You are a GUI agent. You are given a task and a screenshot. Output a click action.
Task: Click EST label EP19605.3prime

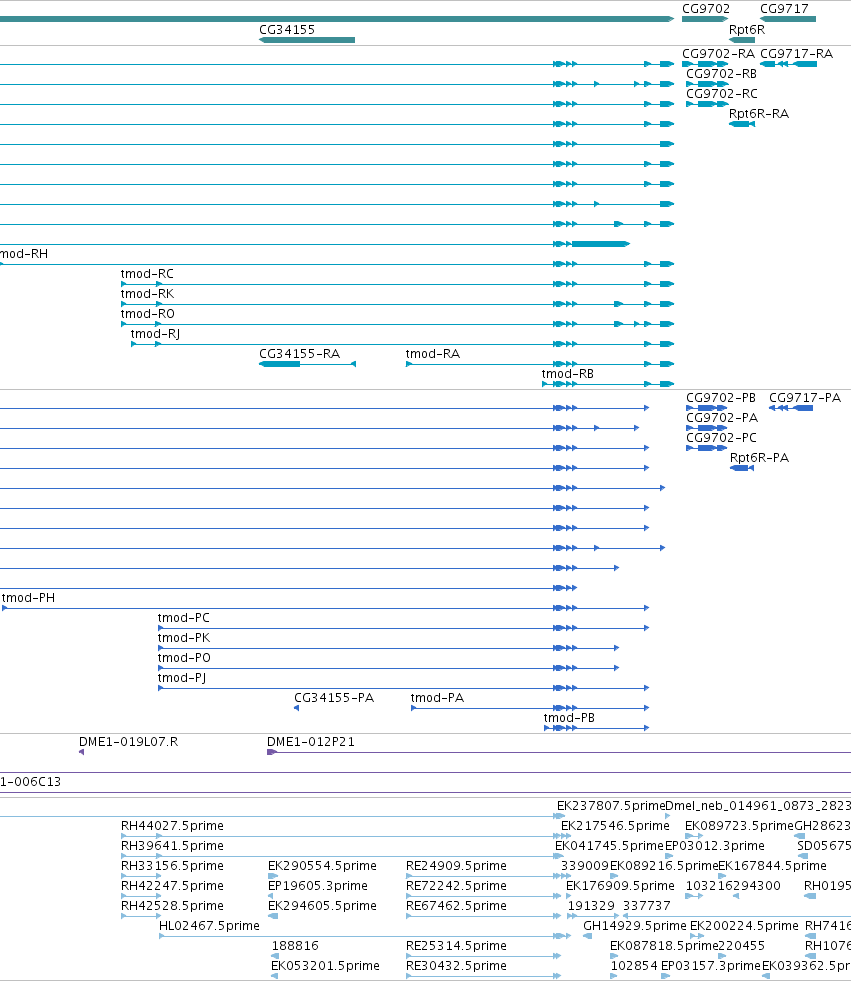point(318,886)
